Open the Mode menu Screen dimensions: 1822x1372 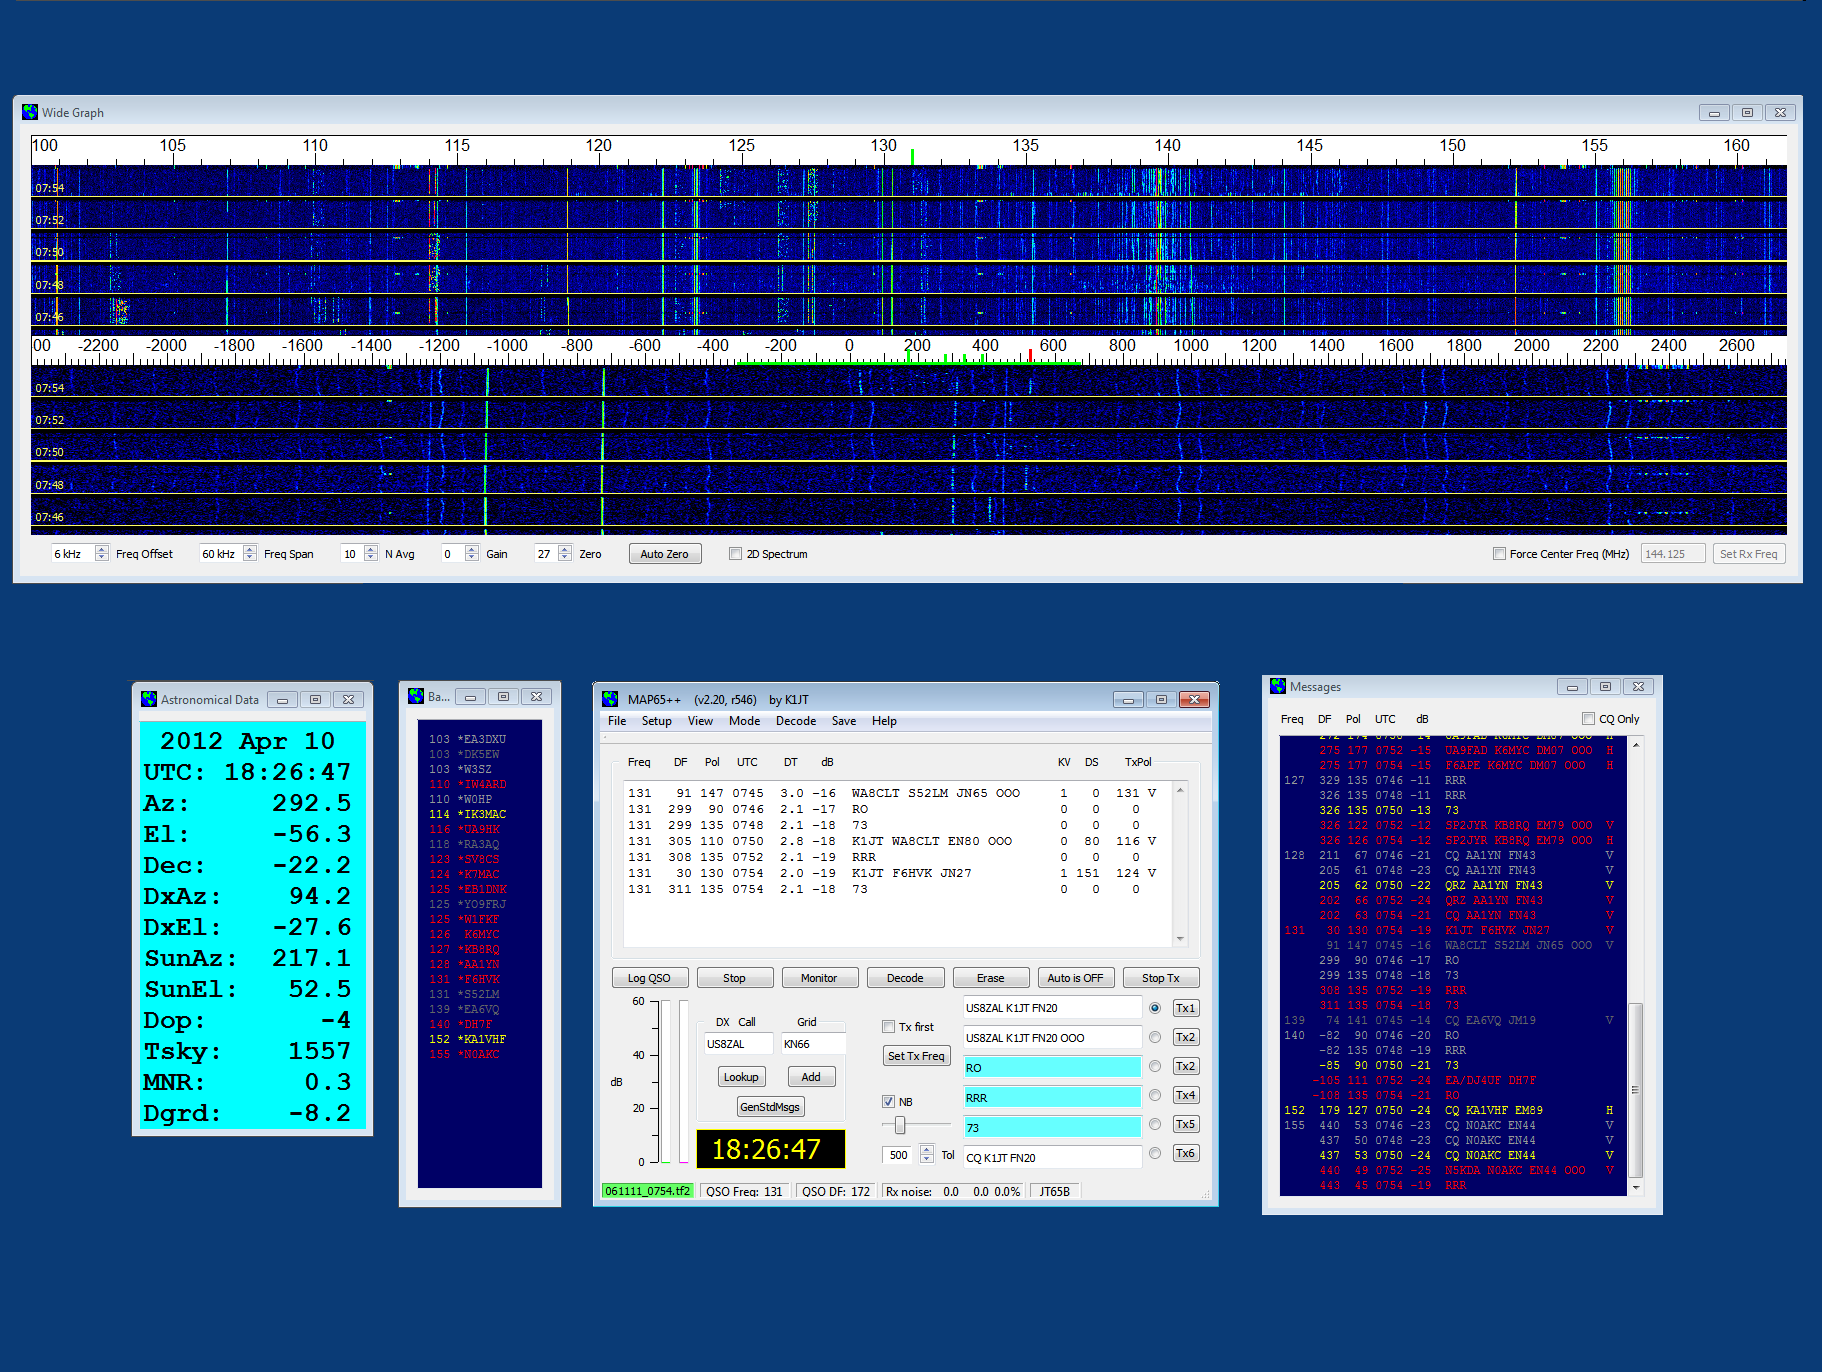(x=744, y=721)
